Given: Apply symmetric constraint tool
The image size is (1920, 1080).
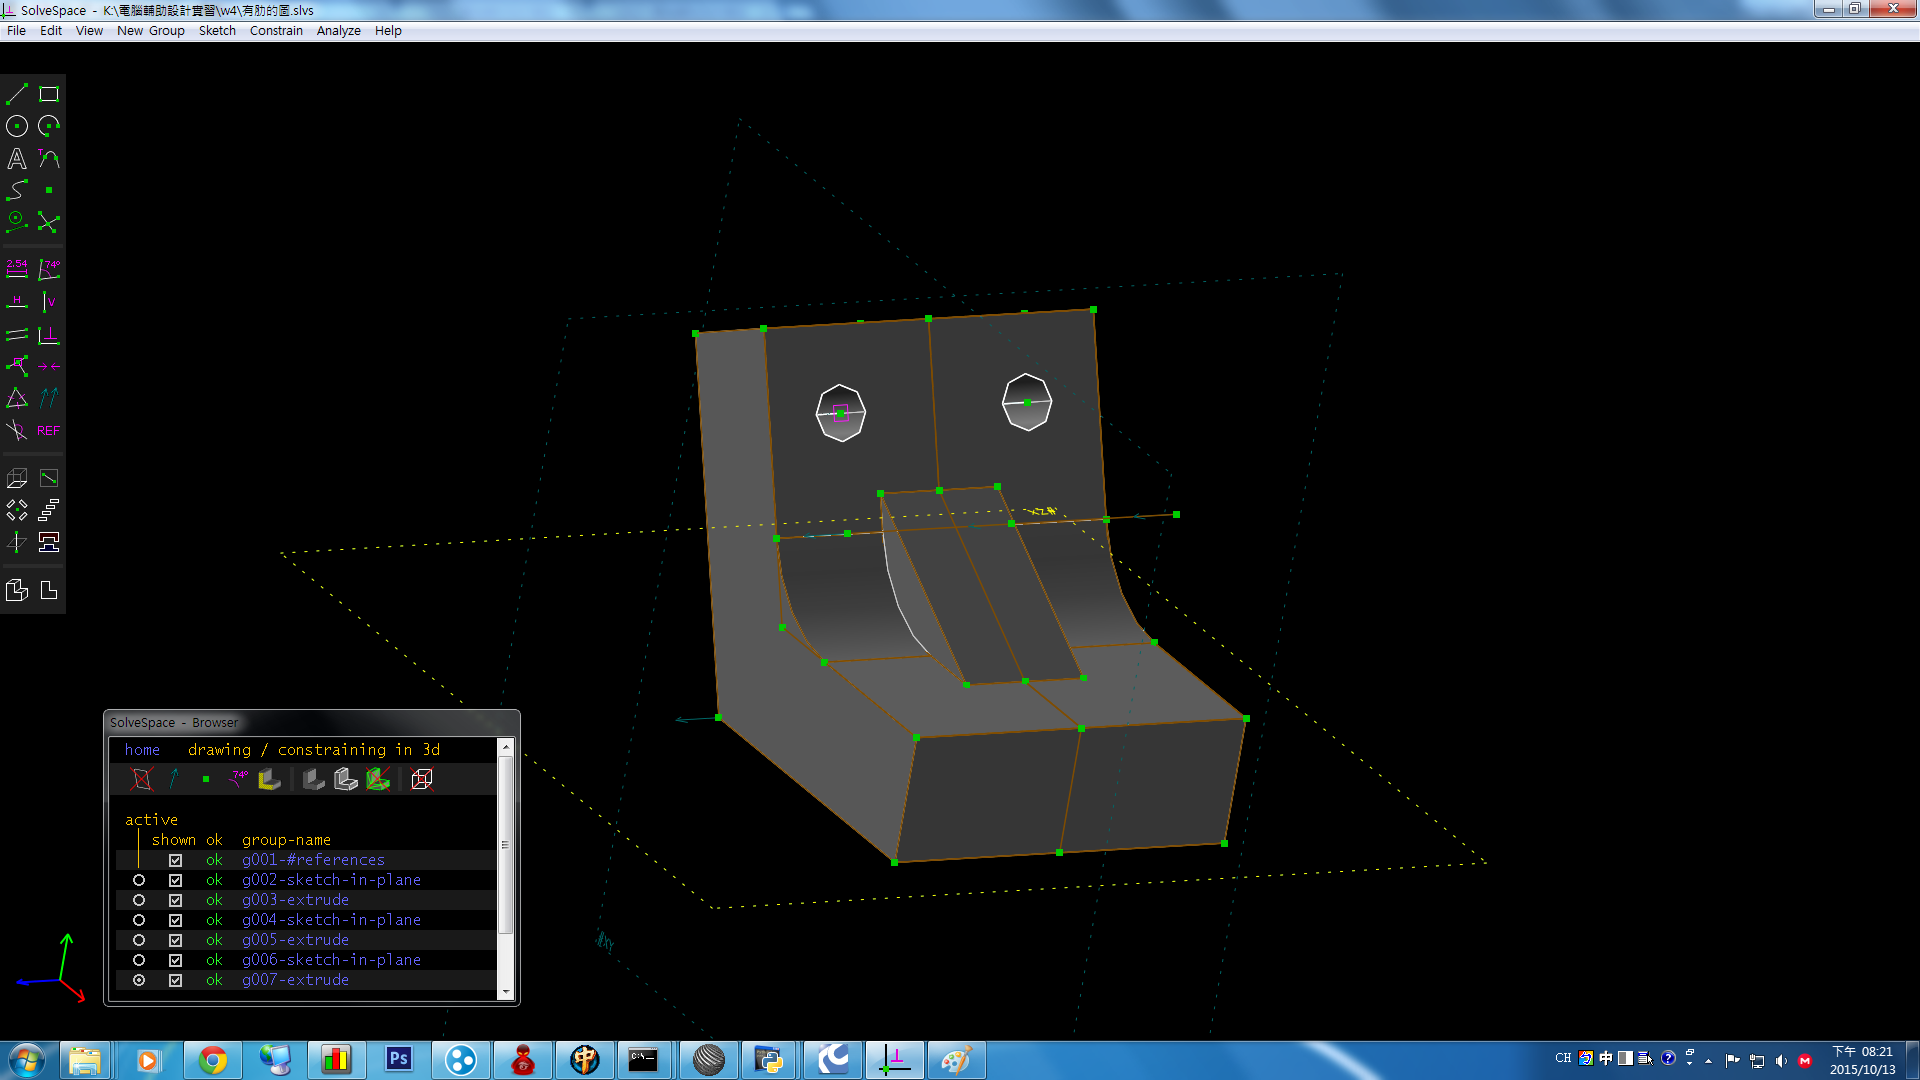Looking at the screenshot, I should (x=49, y=366).
